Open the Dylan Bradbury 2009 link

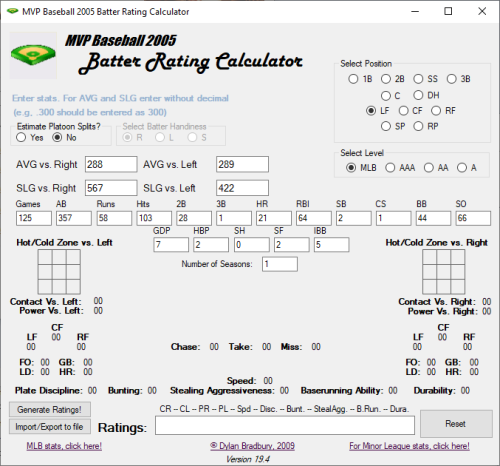coord(252,446)
